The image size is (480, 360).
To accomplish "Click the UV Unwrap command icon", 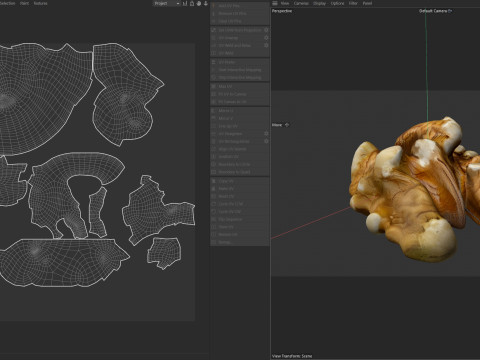I will [x=214, y=38].
